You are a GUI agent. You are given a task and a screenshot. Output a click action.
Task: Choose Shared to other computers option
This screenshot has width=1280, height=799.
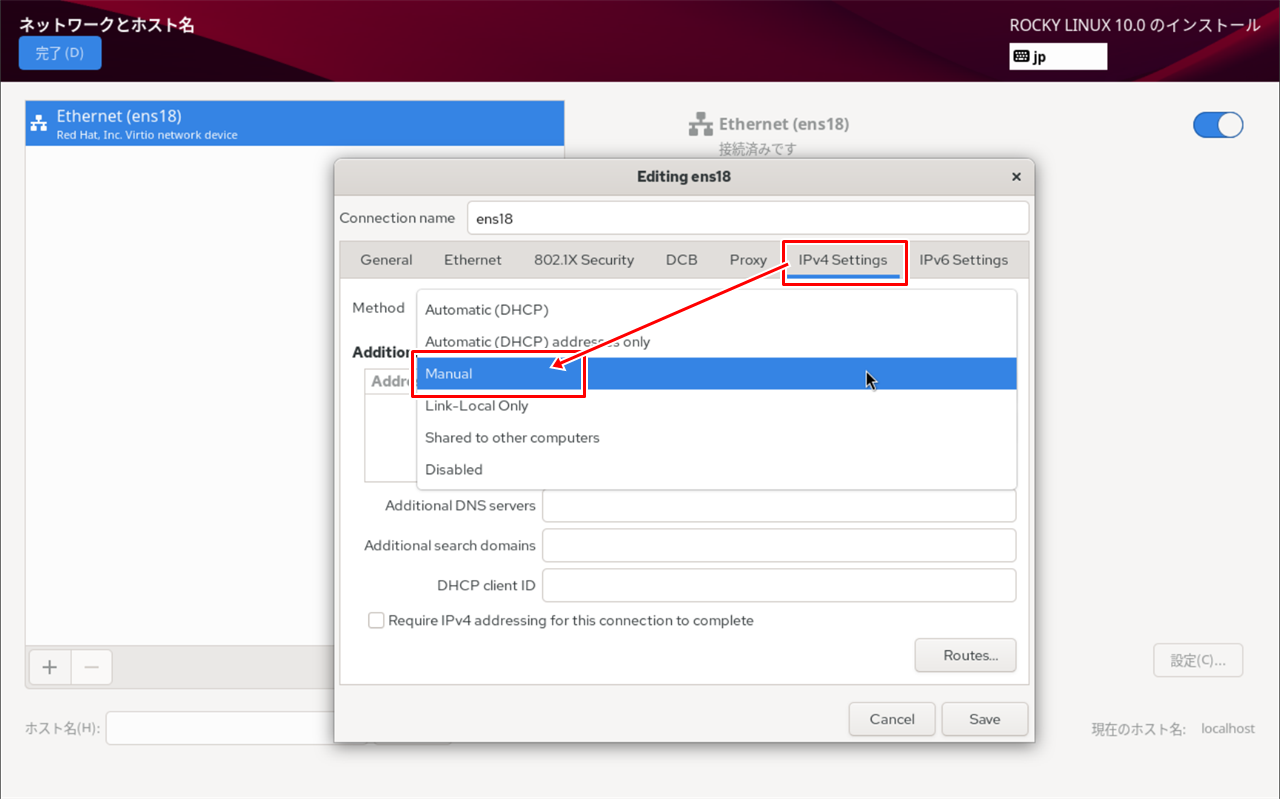pos(512,438)
